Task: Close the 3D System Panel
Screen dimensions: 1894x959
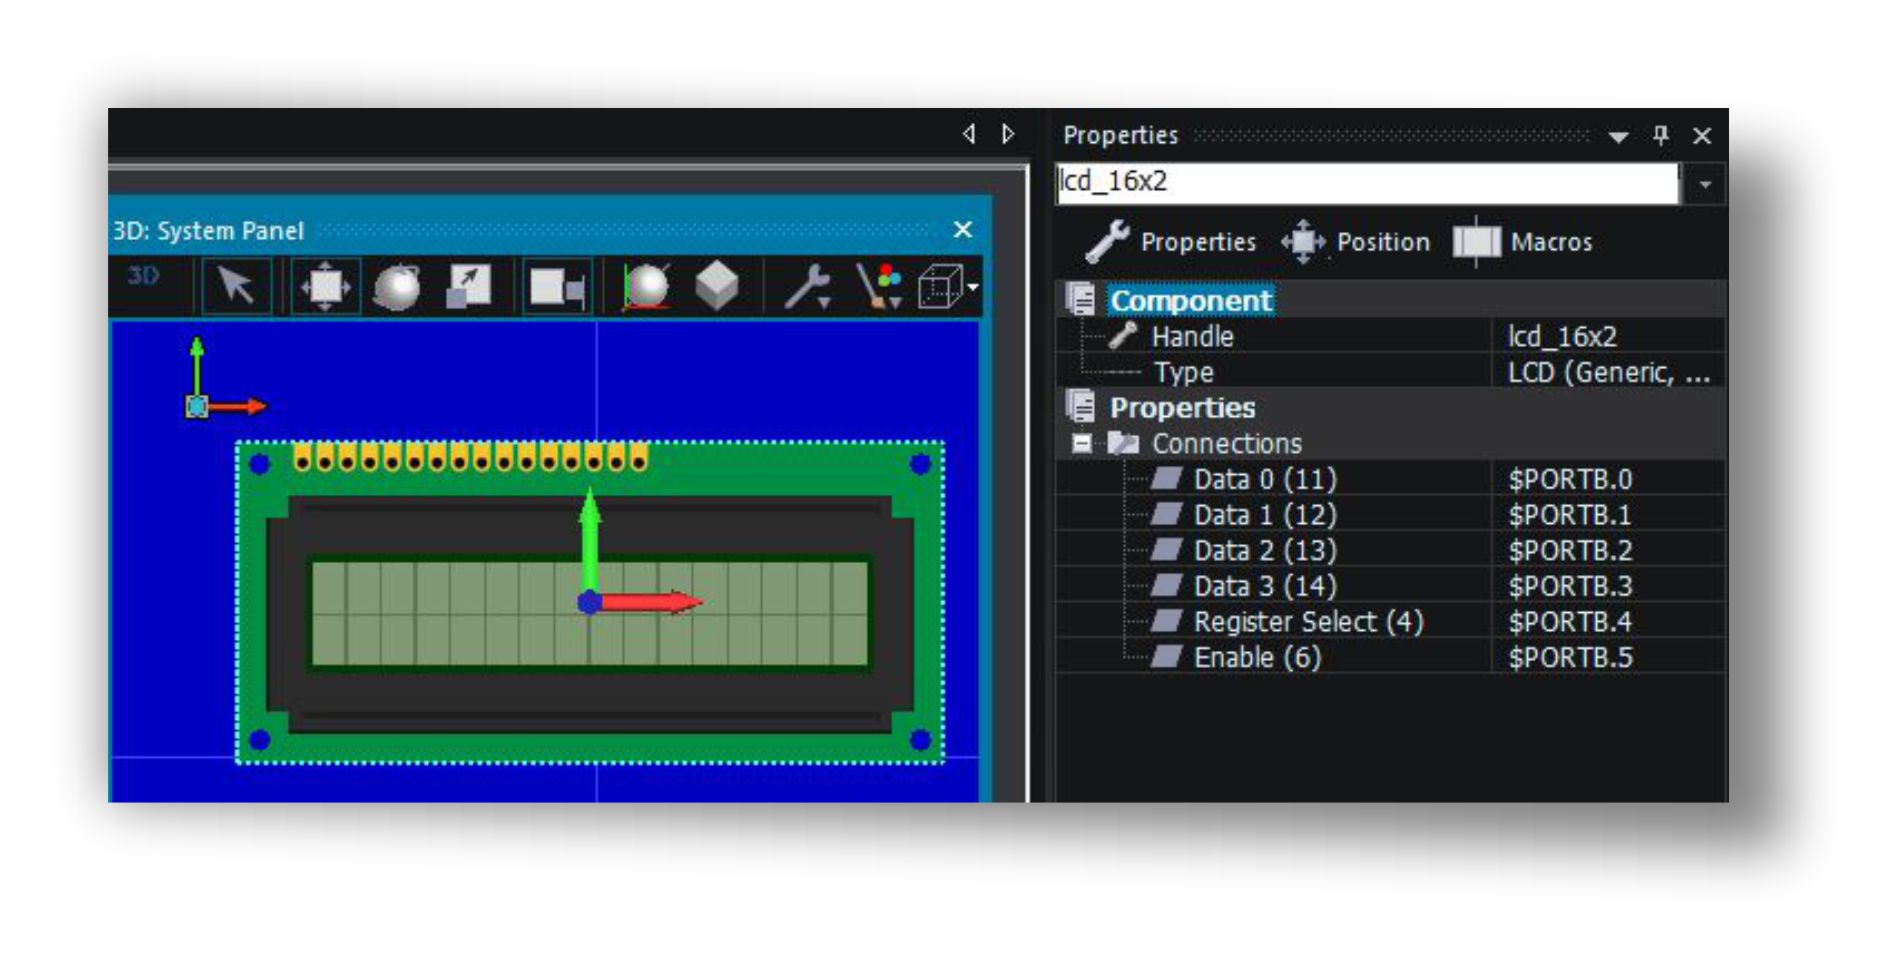Action: 963,230
